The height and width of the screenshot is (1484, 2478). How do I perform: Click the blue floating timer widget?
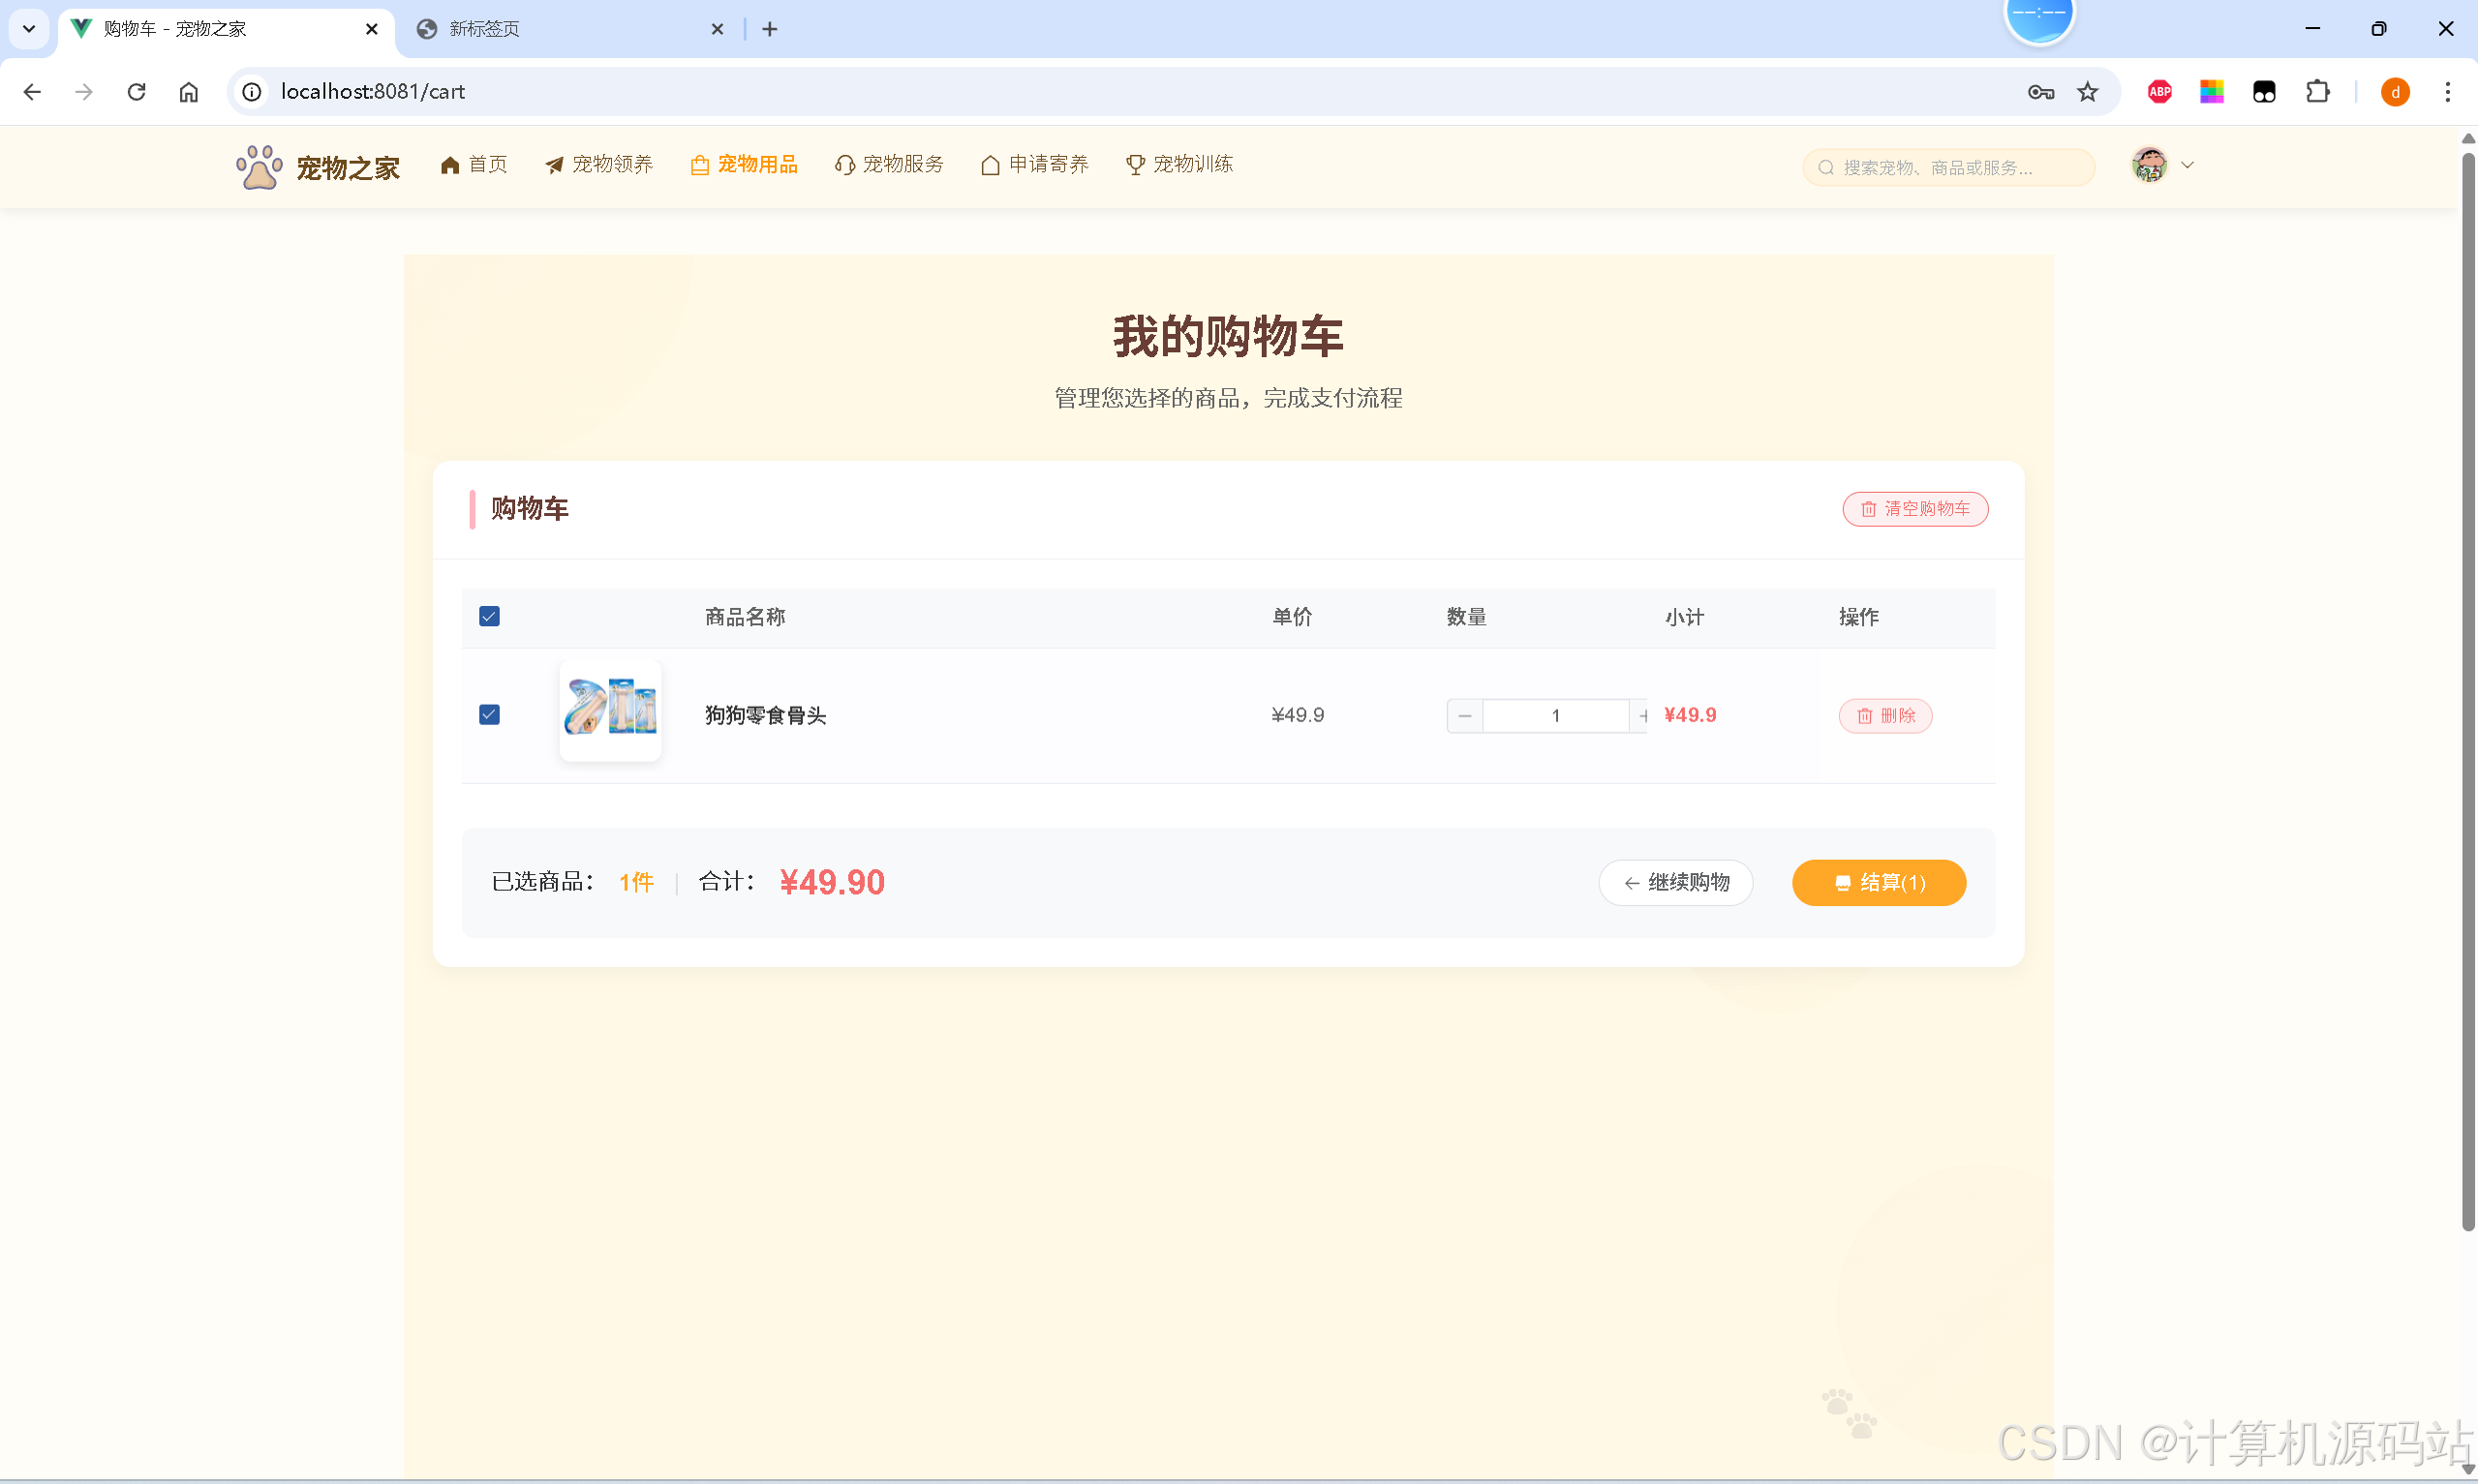click(x=2039, y=15)
